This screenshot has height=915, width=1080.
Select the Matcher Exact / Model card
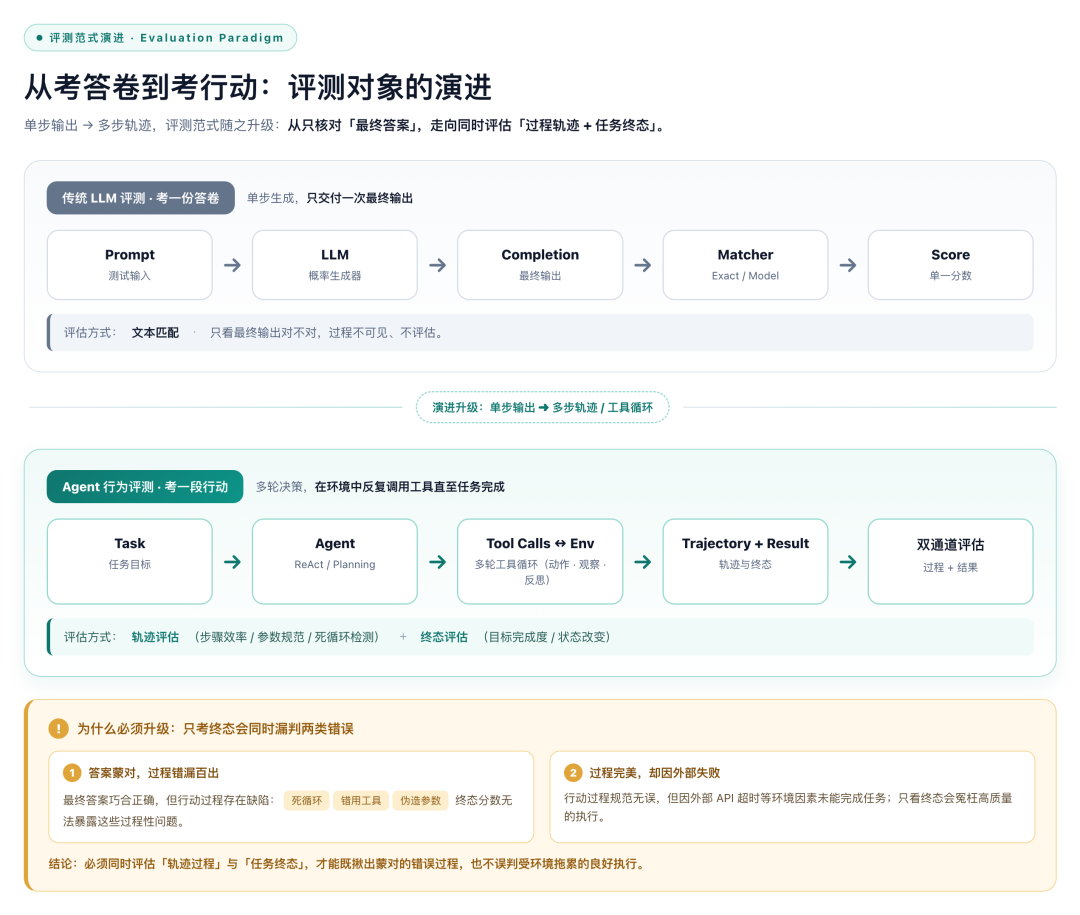745,265
